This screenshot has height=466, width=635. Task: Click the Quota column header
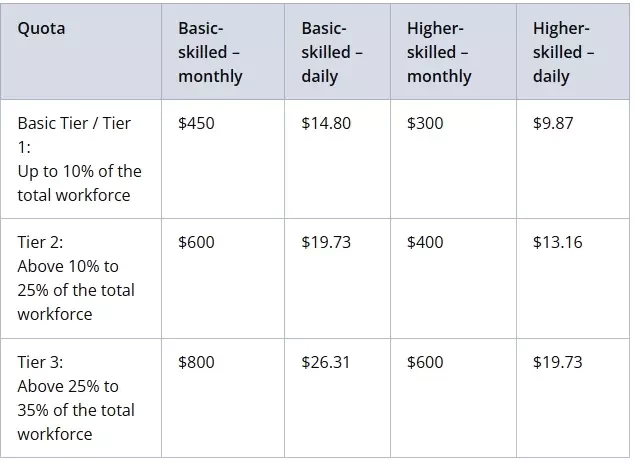click(81, 51)
